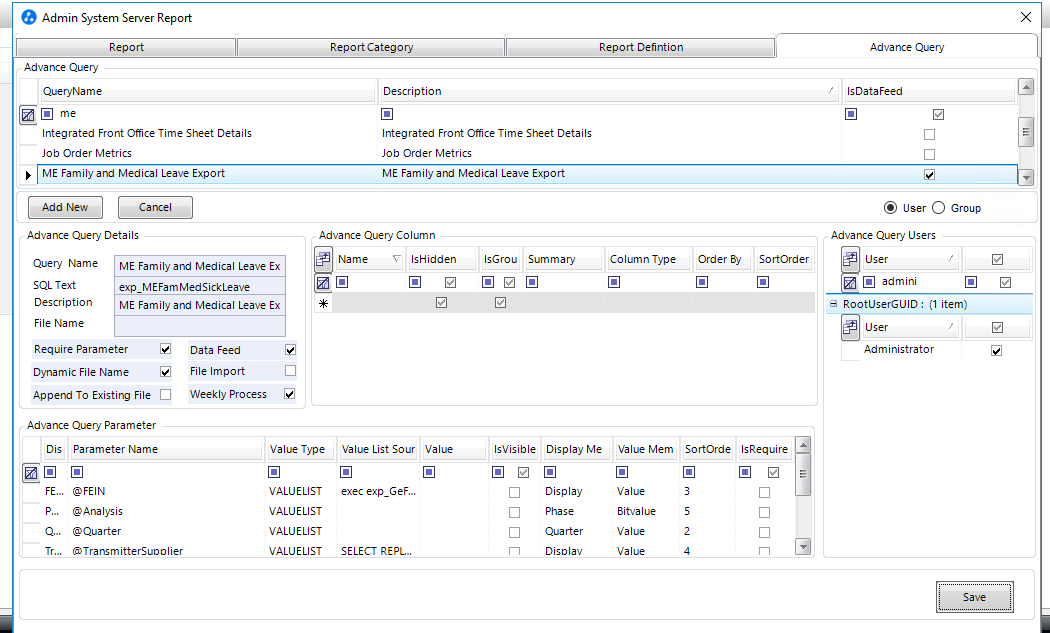Click the Add New button
Viewport: 1050px width, 633px height.
click(x=65, y=207)
